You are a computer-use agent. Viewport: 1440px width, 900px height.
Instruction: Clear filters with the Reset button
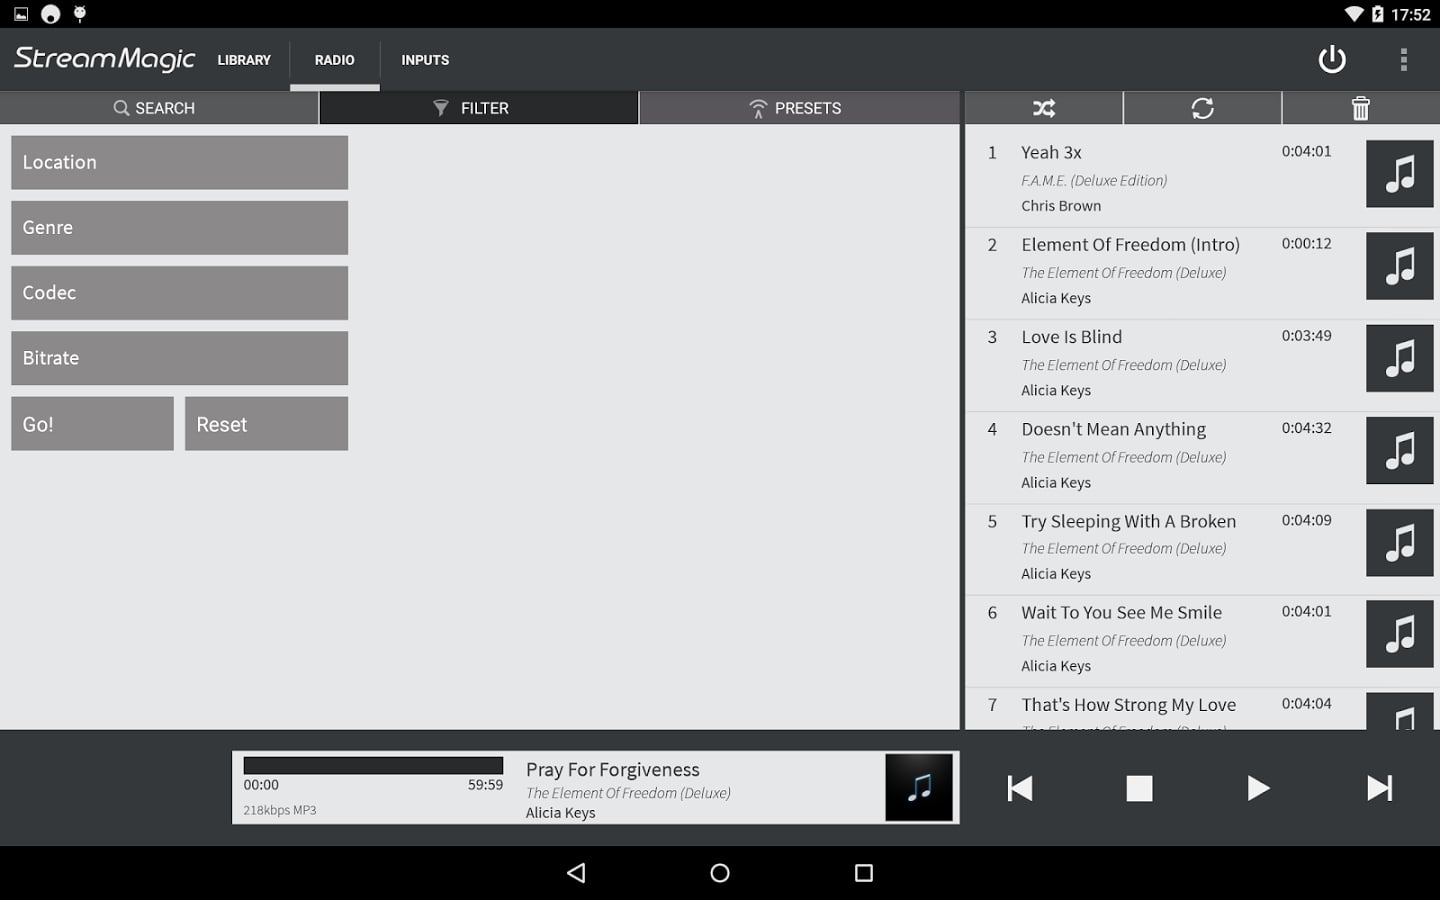point(266,423)
